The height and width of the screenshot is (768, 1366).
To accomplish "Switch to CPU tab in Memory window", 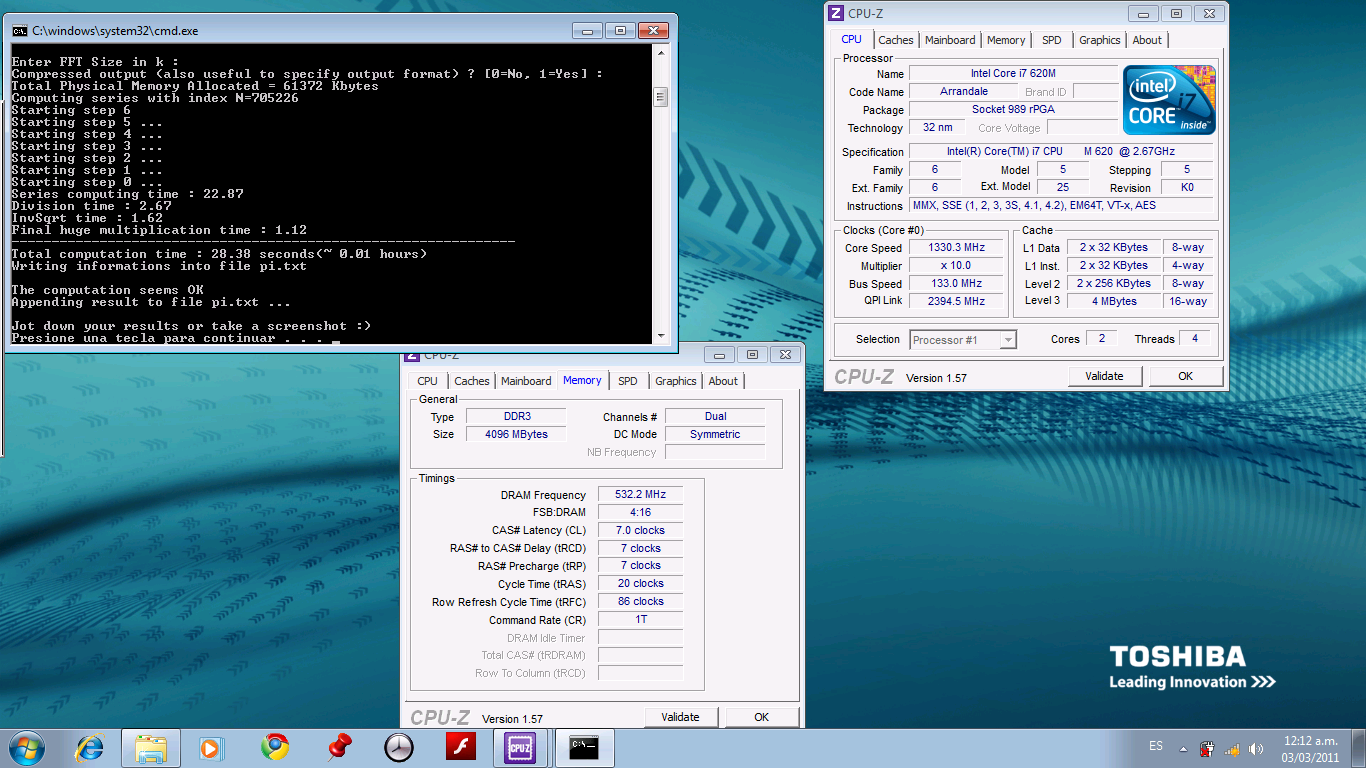I will click(428, 381).
